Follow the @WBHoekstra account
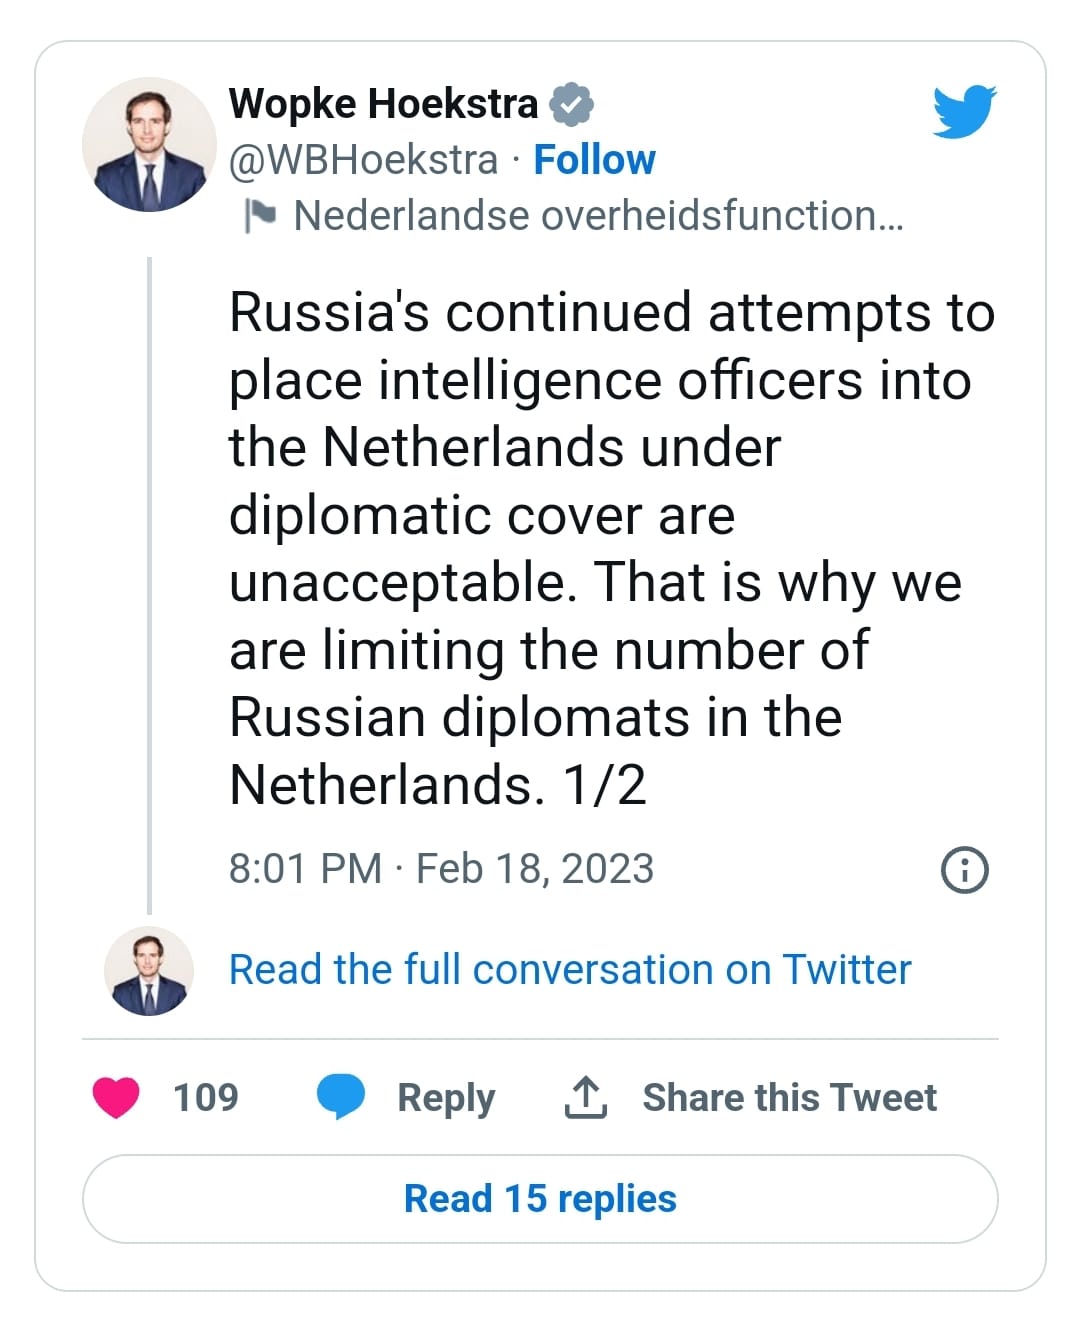Viewport: 1080px width, 1327px height. coord(594,160)
